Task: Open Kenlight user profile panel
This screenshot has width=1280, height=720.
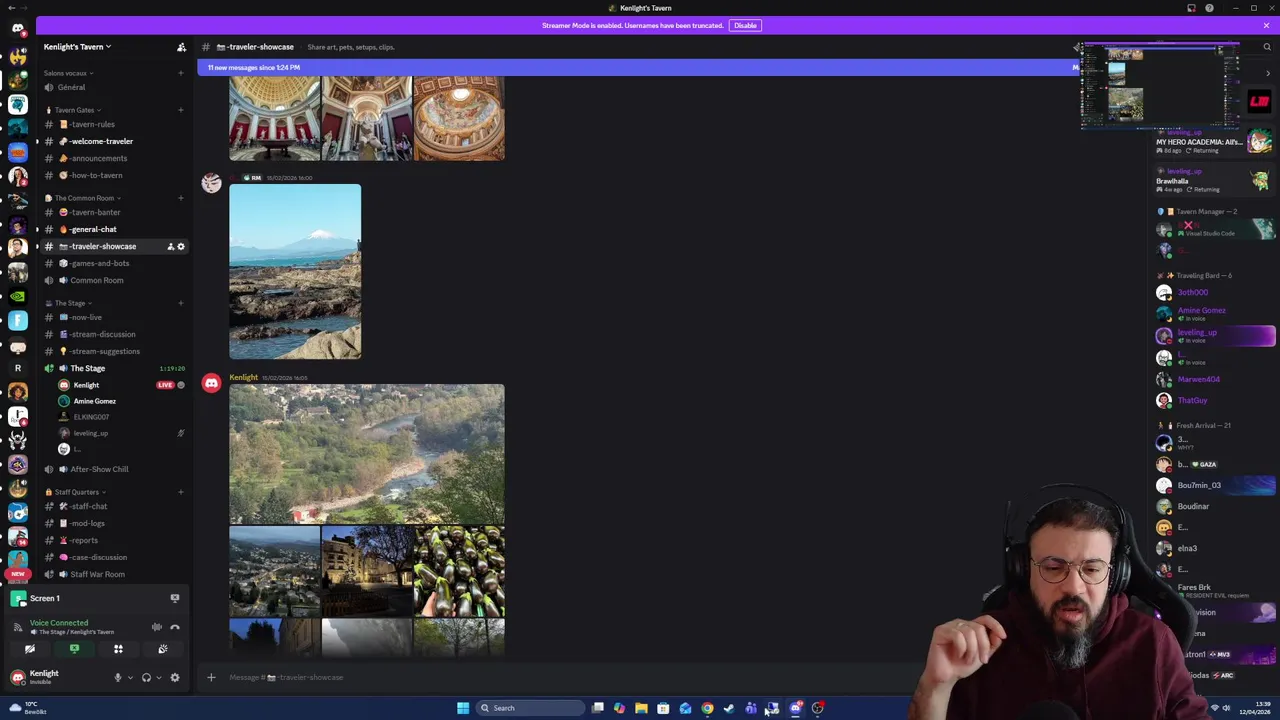Action: (55, 677)
